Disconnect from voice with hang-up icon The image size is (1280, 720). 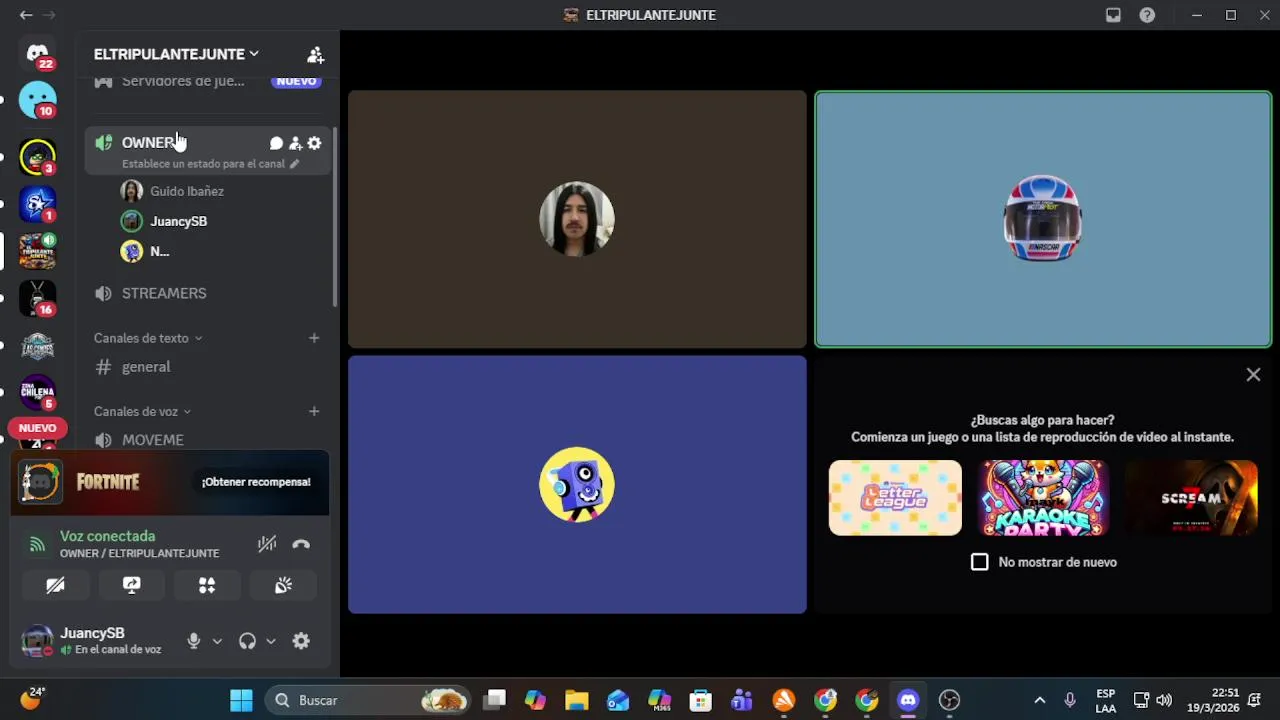(301, 545)
